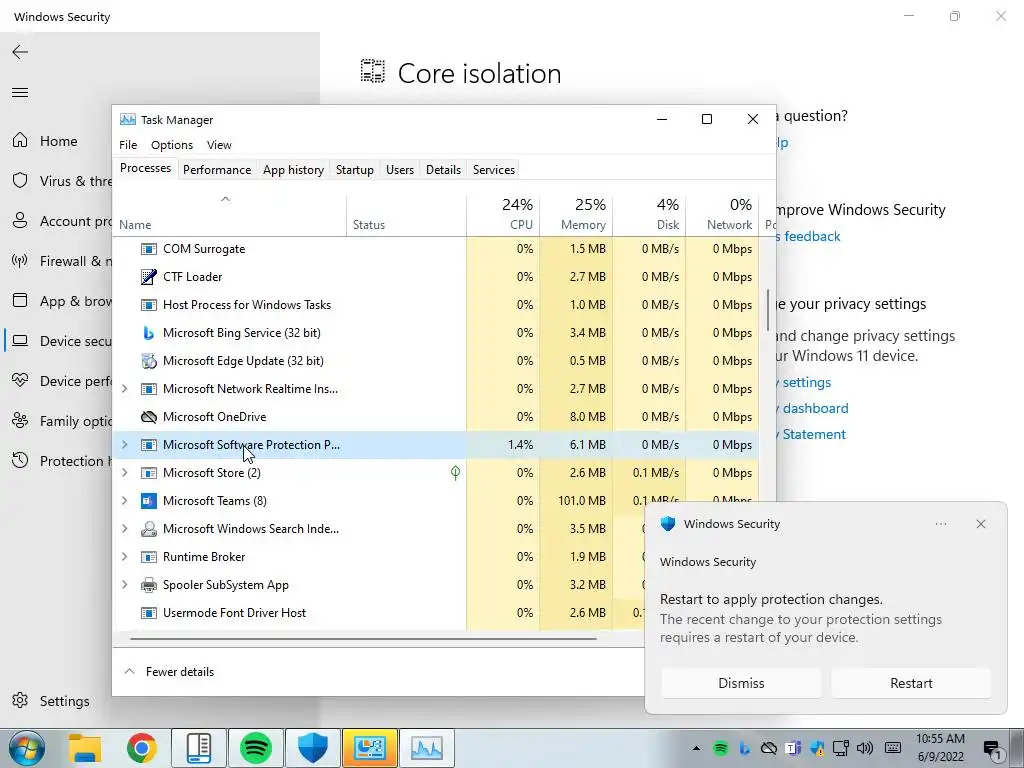This screenshot has width=1024, height=768.
Task: Click the Account protection person icon
Action: click(x=20, y=221)
